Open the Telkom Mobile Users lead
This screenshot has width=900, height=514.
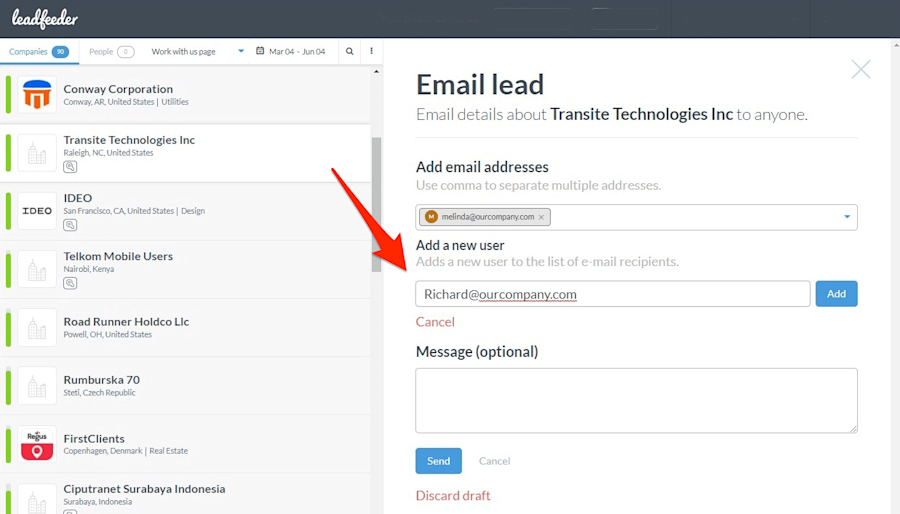(x=185, y=270)
